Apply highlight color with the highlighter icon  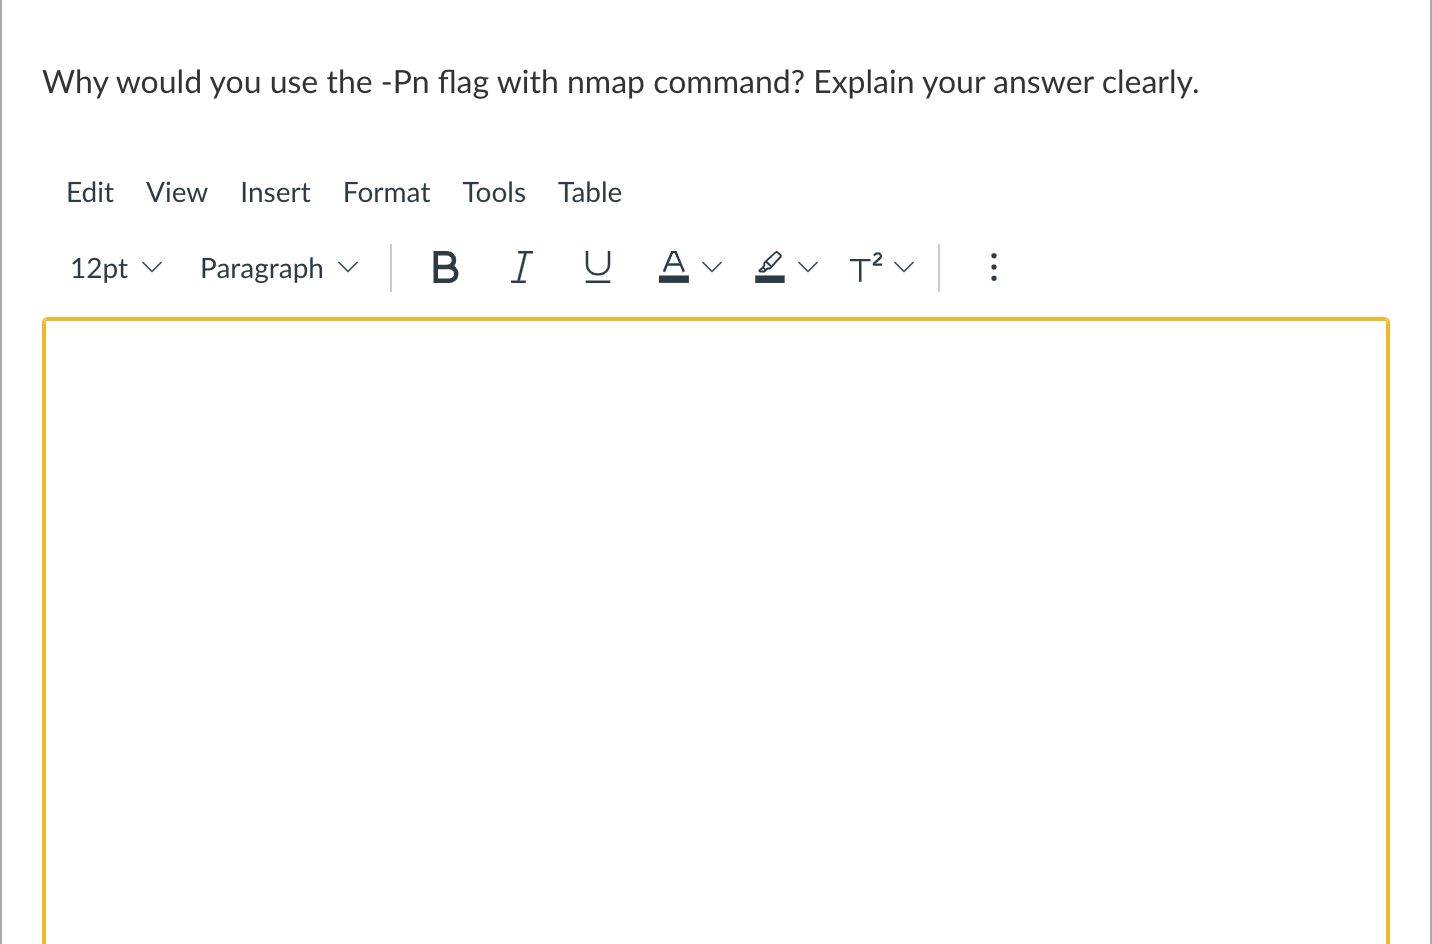coord(768,267)
